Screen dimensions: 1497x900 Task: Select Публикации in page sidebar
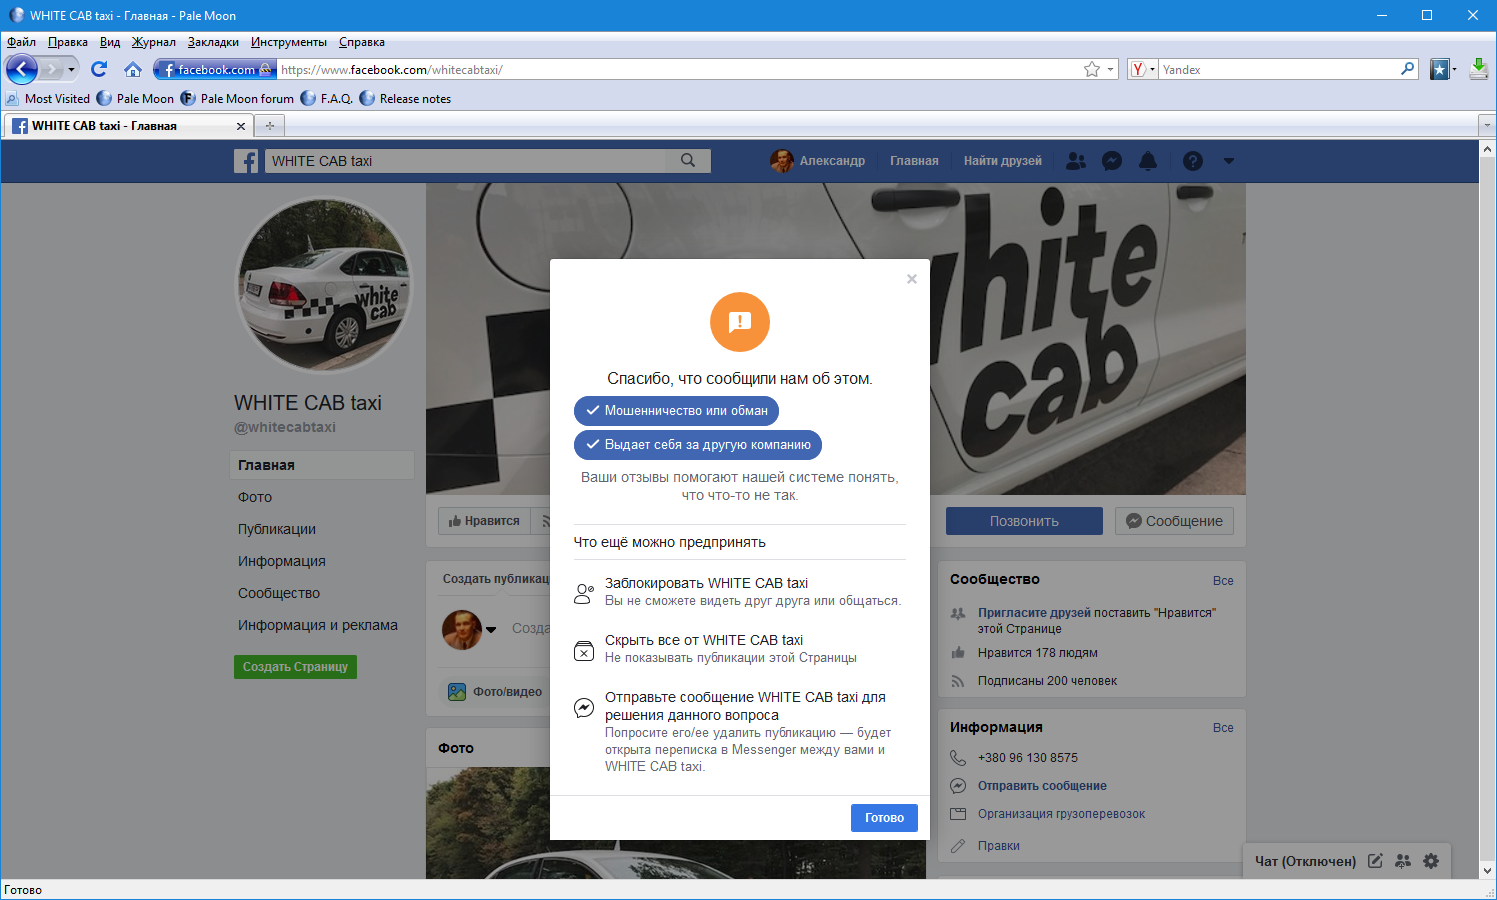click(x=277, y=529)
